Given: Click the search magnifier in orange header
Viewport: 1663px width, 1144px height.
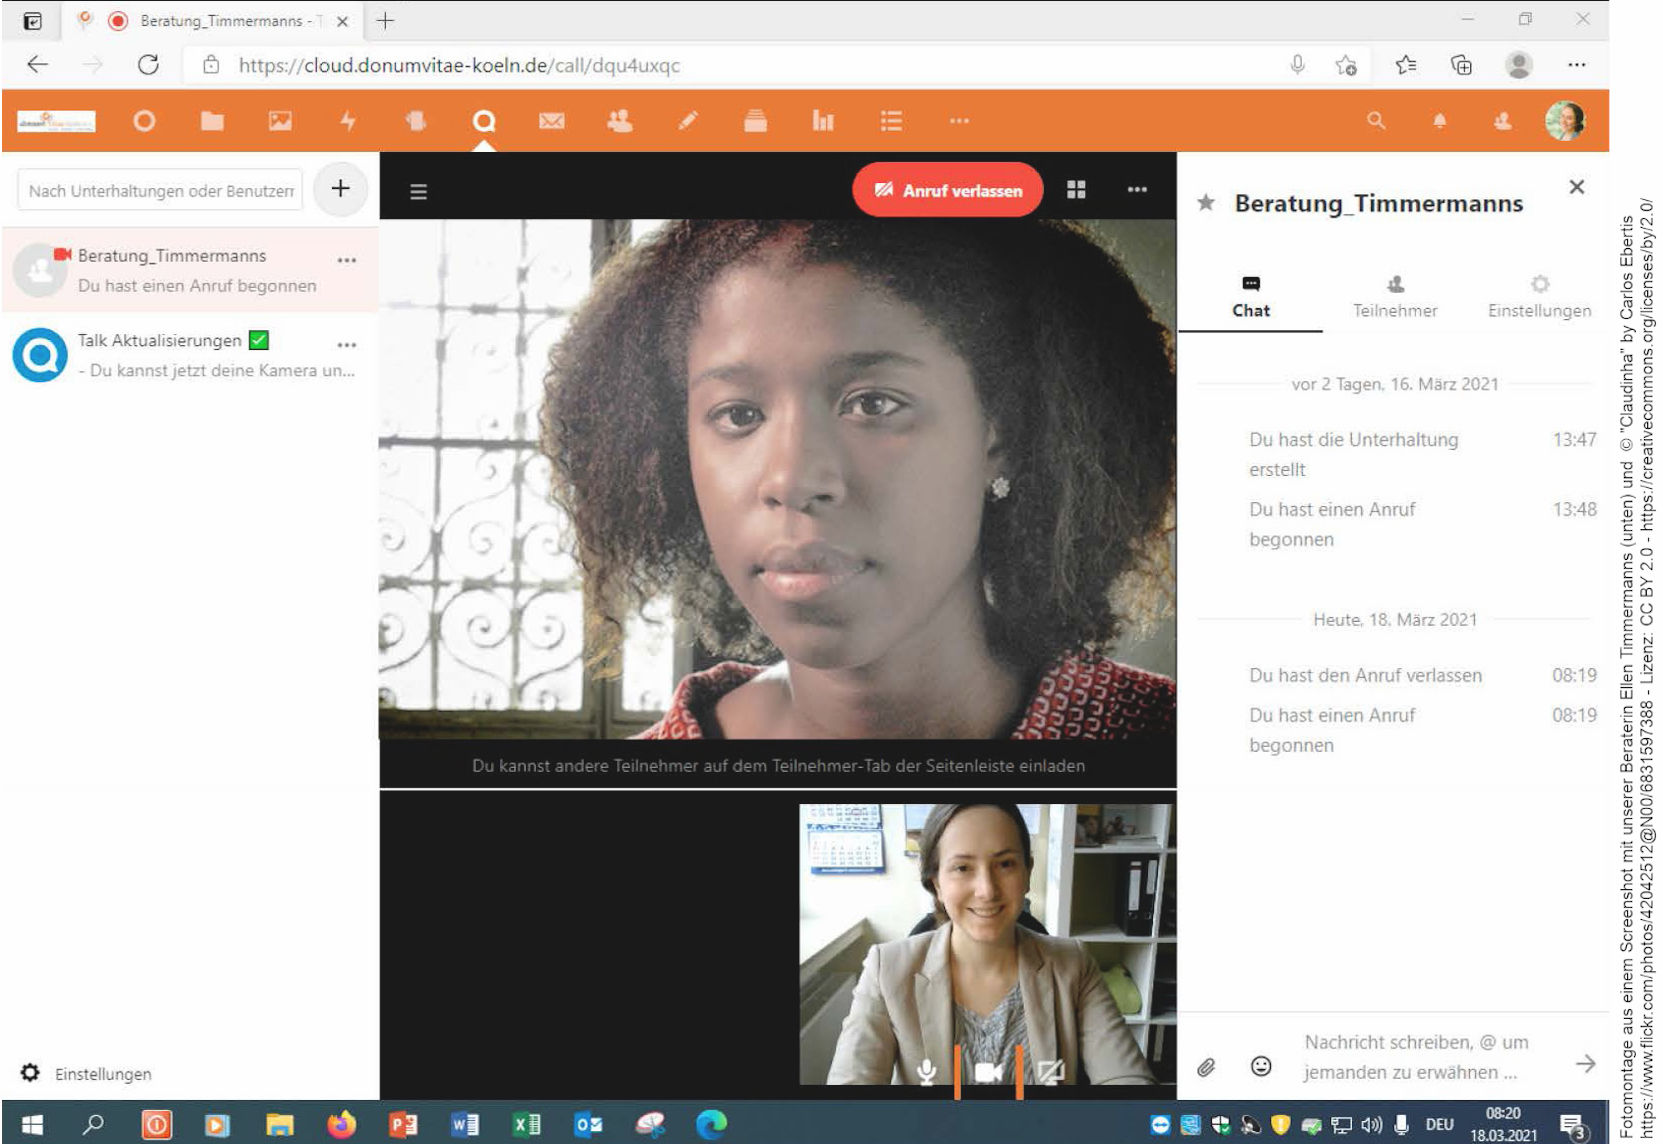Looking at the screenshot, I should 1376,121.
